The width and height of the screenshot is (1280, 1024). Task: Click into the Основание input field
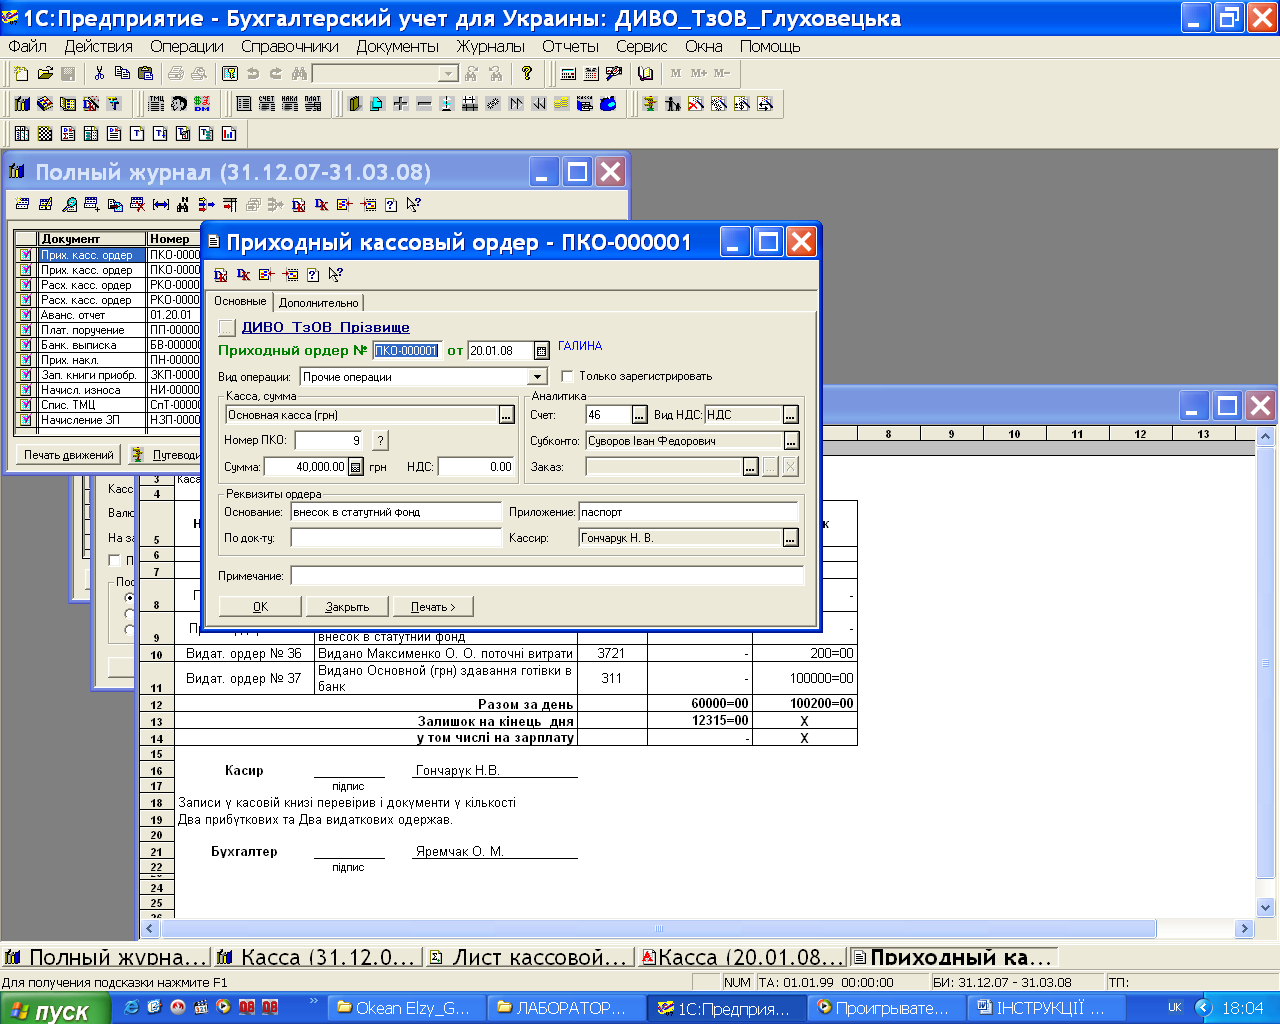[x=396, y=512]
